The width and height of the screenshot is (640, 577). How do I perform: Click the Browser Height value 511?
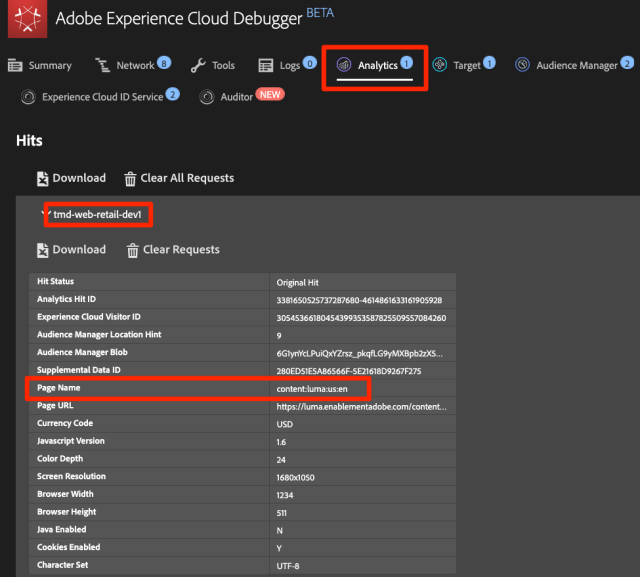coord(282,513)
